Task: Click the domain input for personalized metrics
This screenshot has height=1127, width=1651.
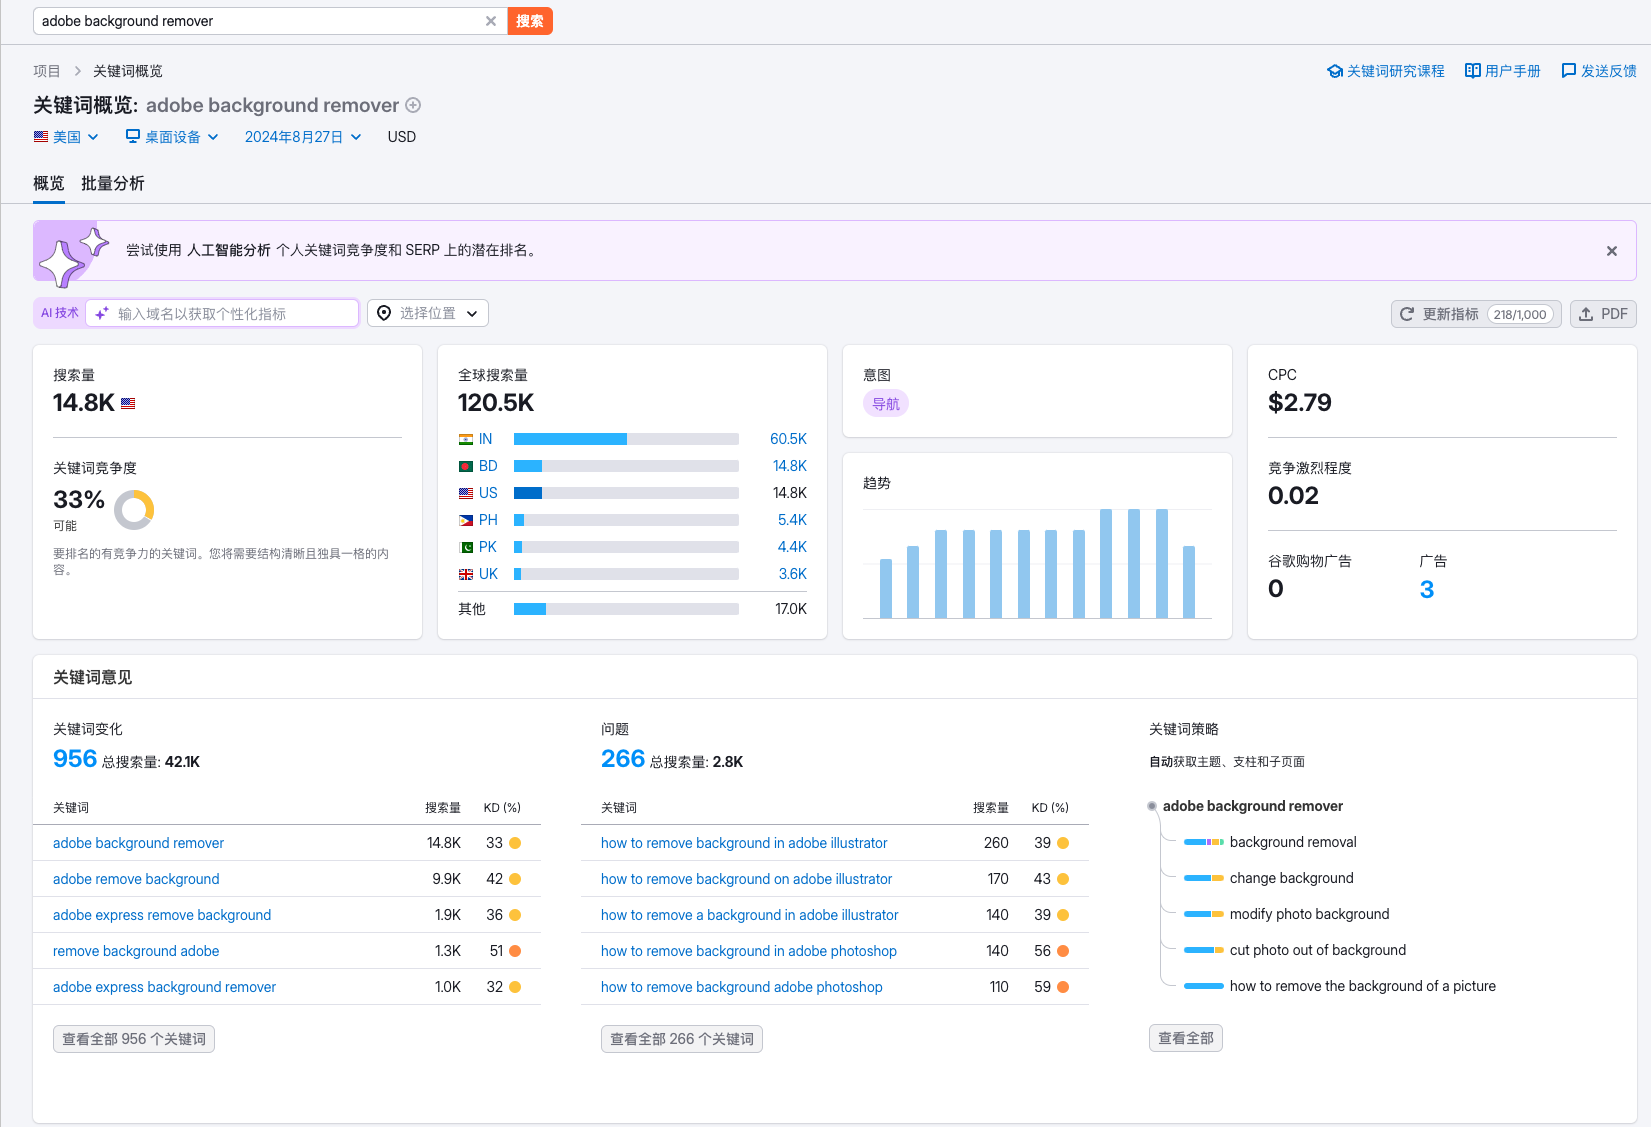Action: click(x=222, y=313)
